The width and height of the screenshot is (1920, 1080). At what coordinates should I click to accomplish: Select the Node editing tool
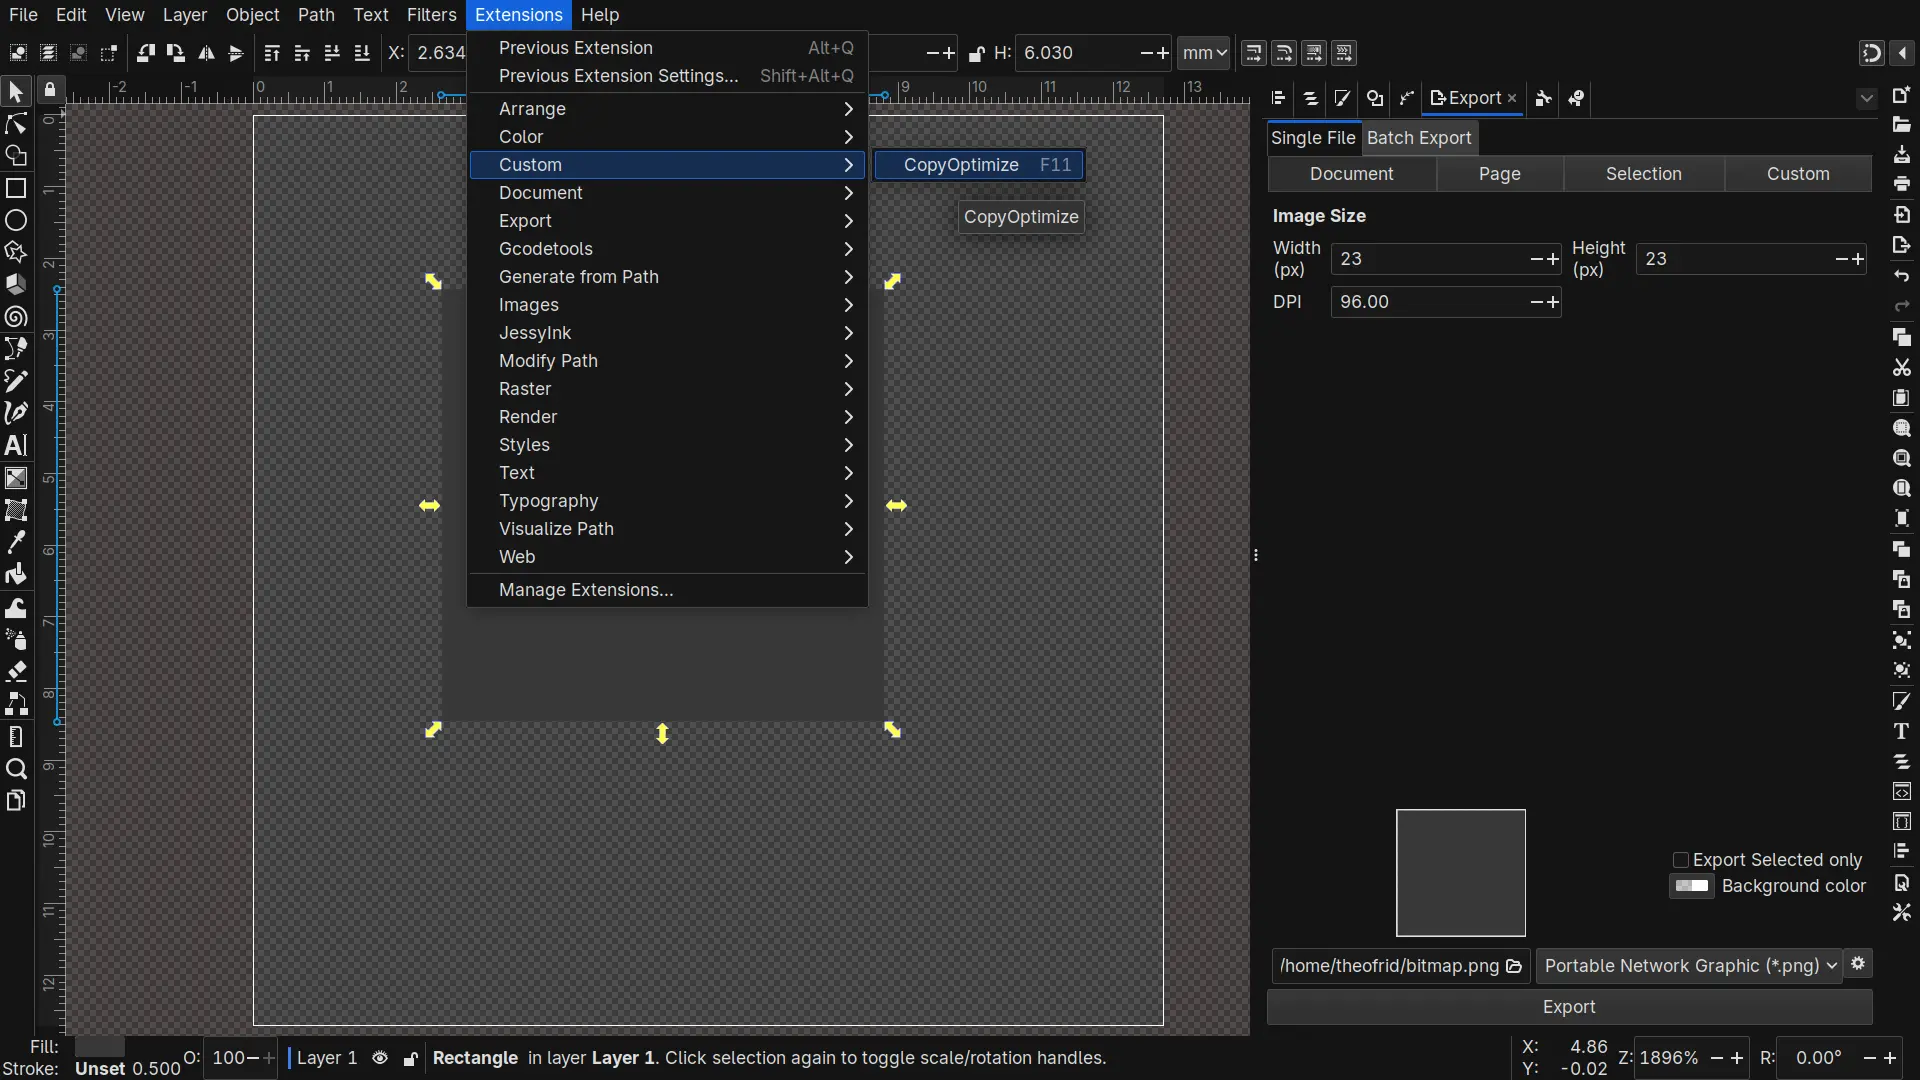pos(16,124)
